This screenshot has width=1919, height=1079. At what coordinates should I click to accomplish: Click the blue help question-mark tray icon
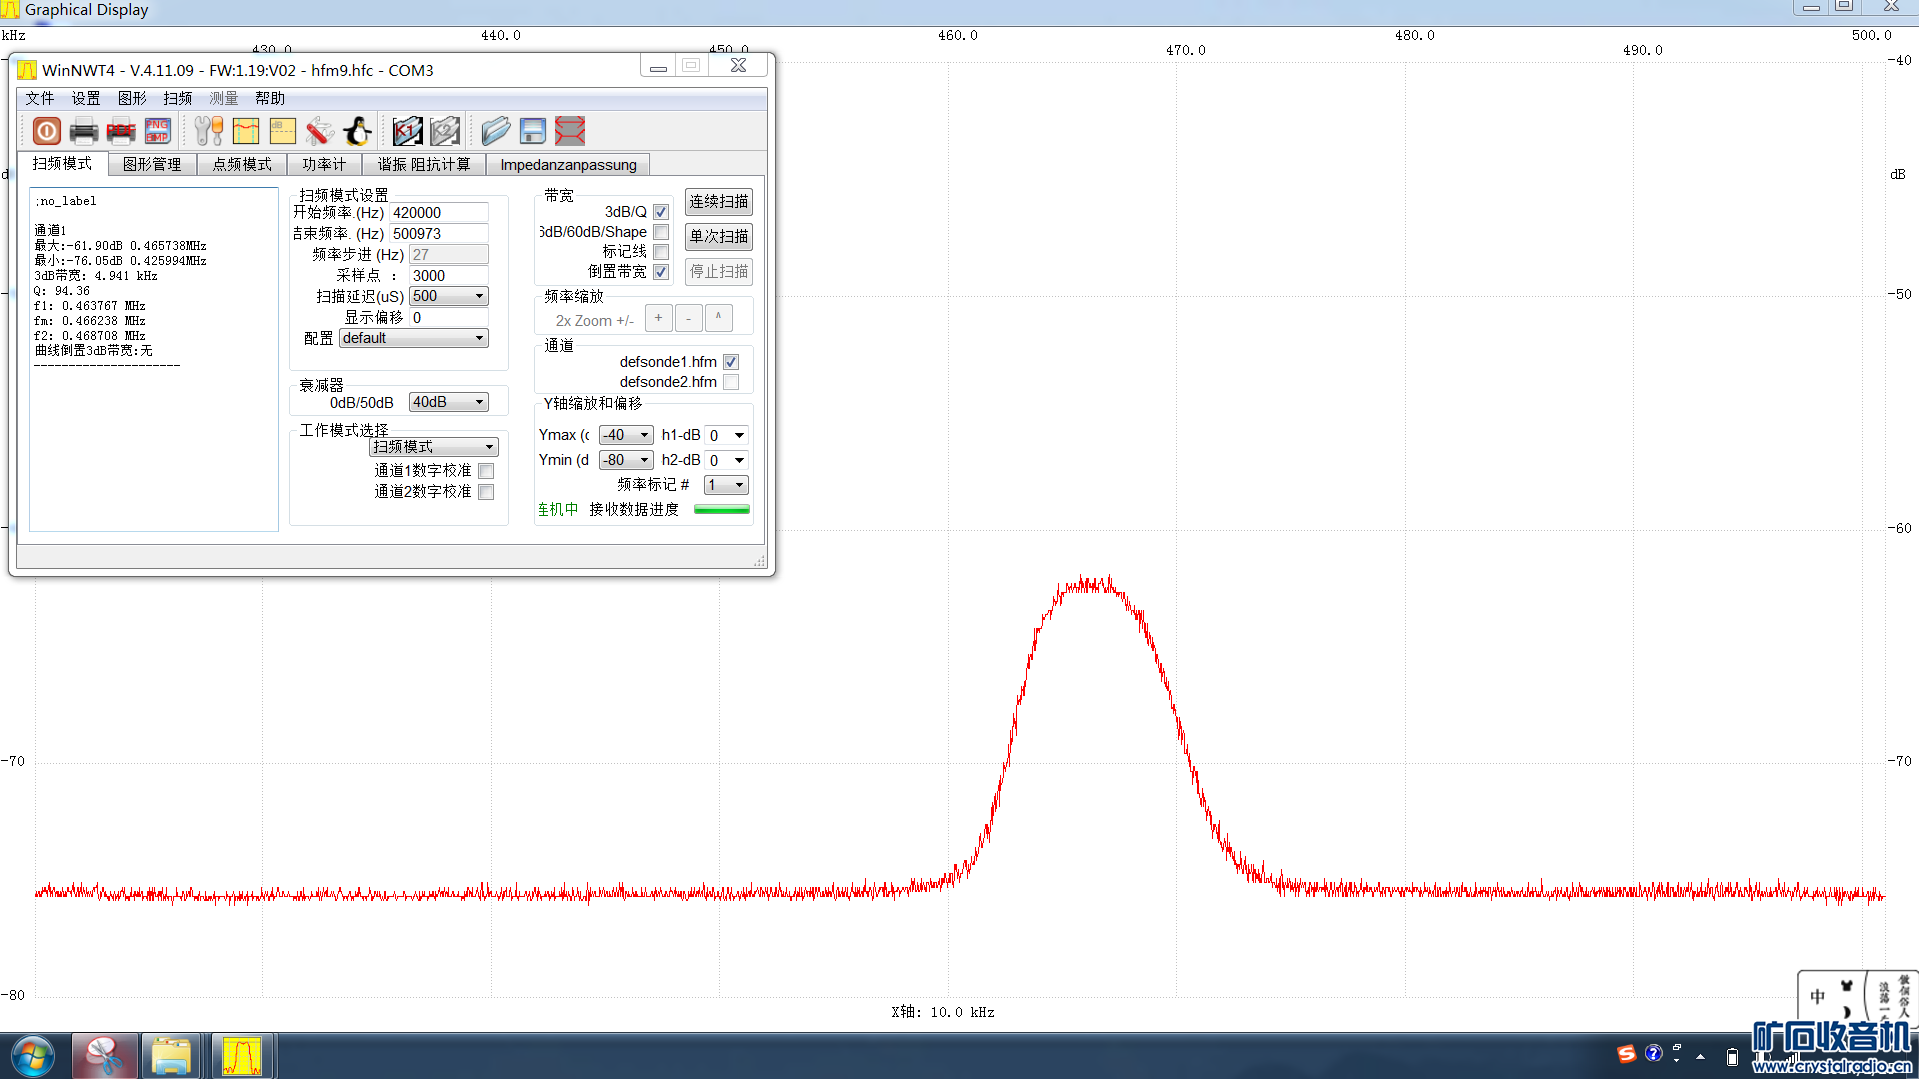[x=1654, y=1053]
